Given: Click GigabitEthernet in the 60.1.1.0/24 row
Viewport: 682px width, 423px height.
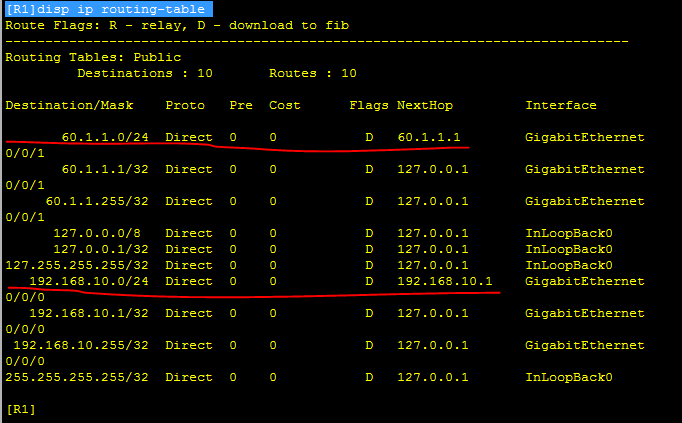Looking at the screenshot, I should click(585, 137).
